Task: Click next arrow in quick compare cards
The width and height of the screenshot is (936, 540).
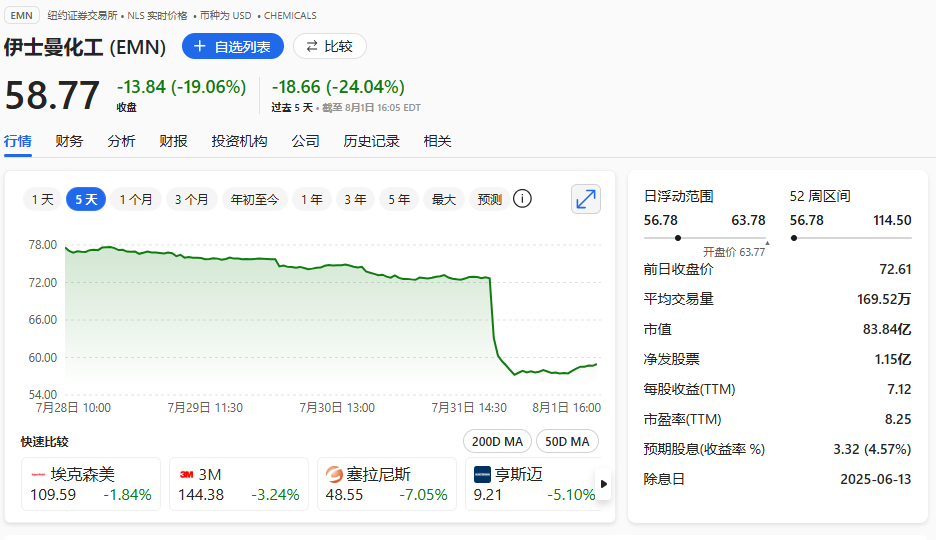Action: click(604, 484)
